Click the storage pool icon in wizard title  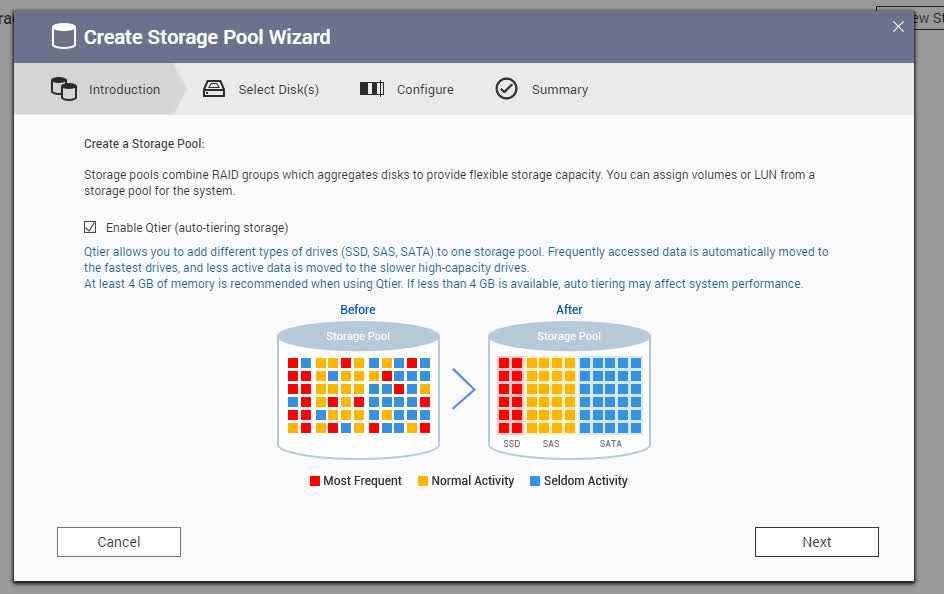(63, 37)
